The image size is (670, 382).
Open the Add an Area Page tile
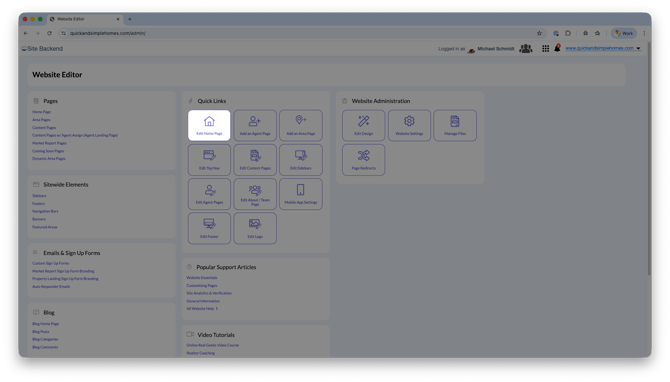(301, 125)
